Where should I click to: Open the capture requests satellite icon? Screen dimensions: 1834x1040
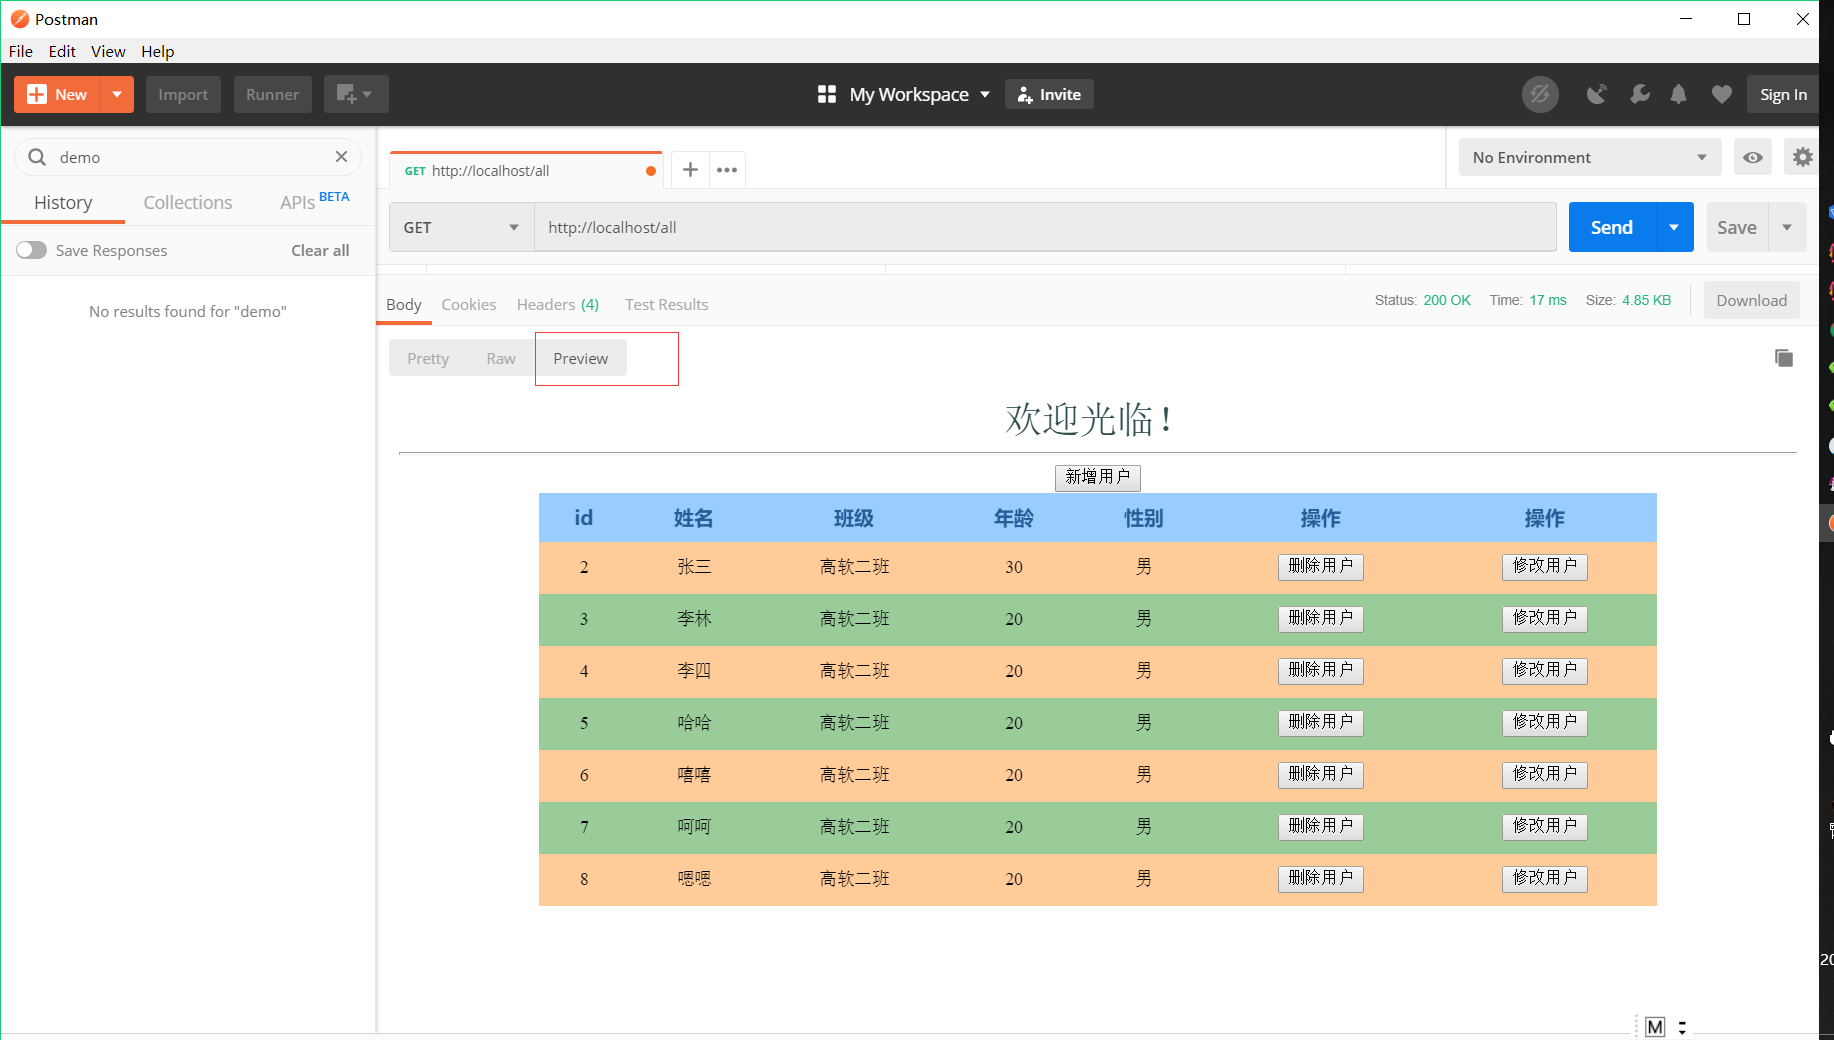(x=1597, y=94)
